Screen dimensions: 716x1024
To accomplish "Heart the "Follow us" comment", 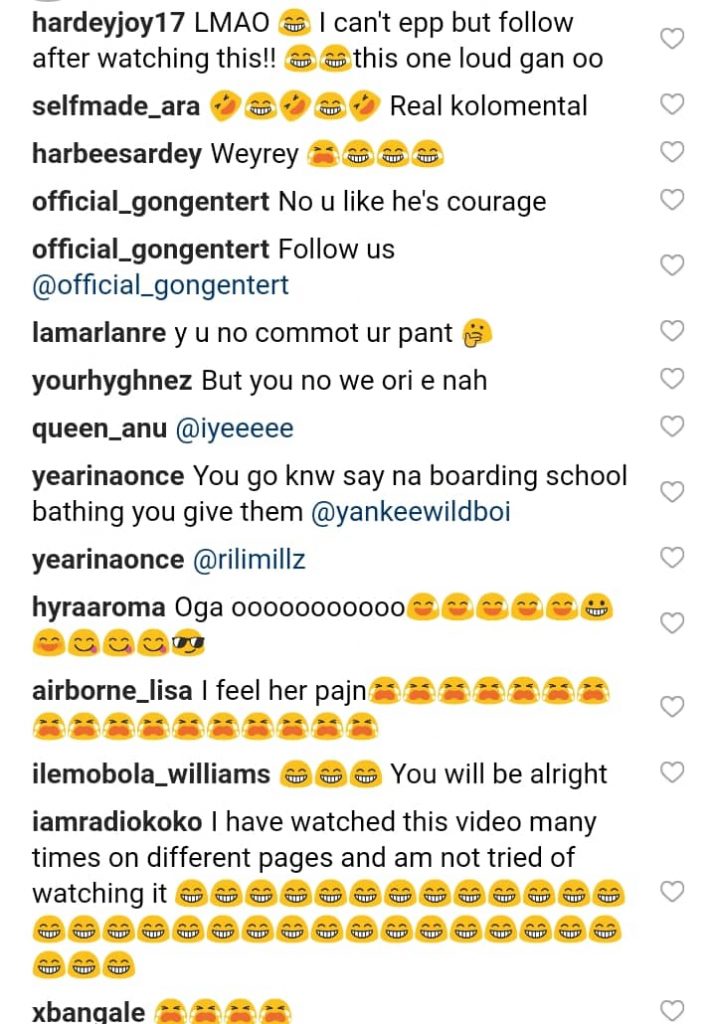I will click(x=673, y=266).
